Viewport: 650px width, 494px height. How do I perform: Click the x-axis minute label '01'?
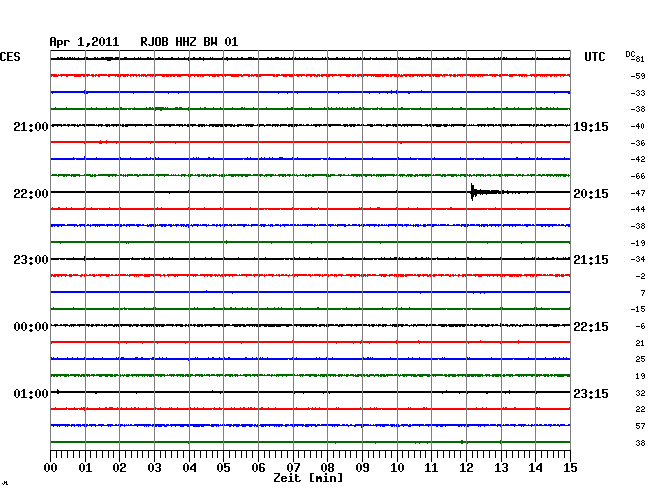point(85,468)
